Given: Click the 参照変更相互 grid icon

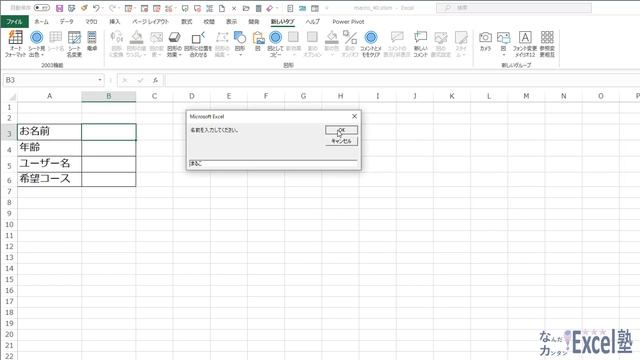Looking at the screenshot, I should click(547, 44).
